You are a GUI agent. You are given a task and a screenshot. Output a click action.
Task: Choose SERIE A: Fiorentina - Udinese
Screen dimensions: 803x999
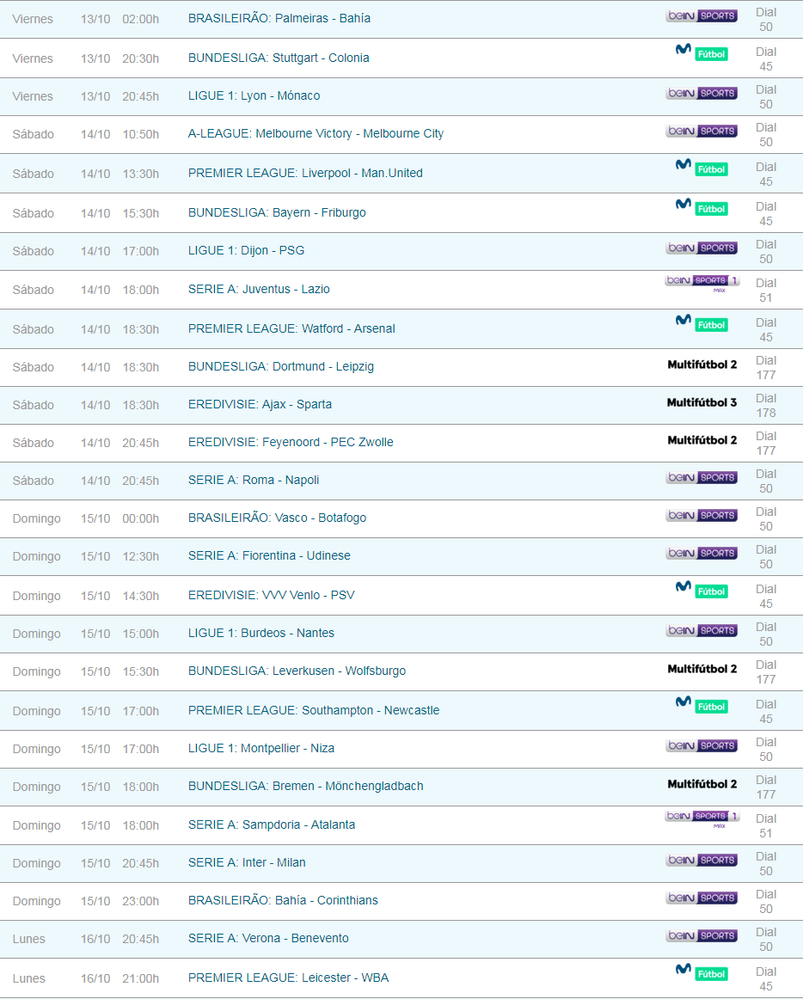(x=269, y=556)
